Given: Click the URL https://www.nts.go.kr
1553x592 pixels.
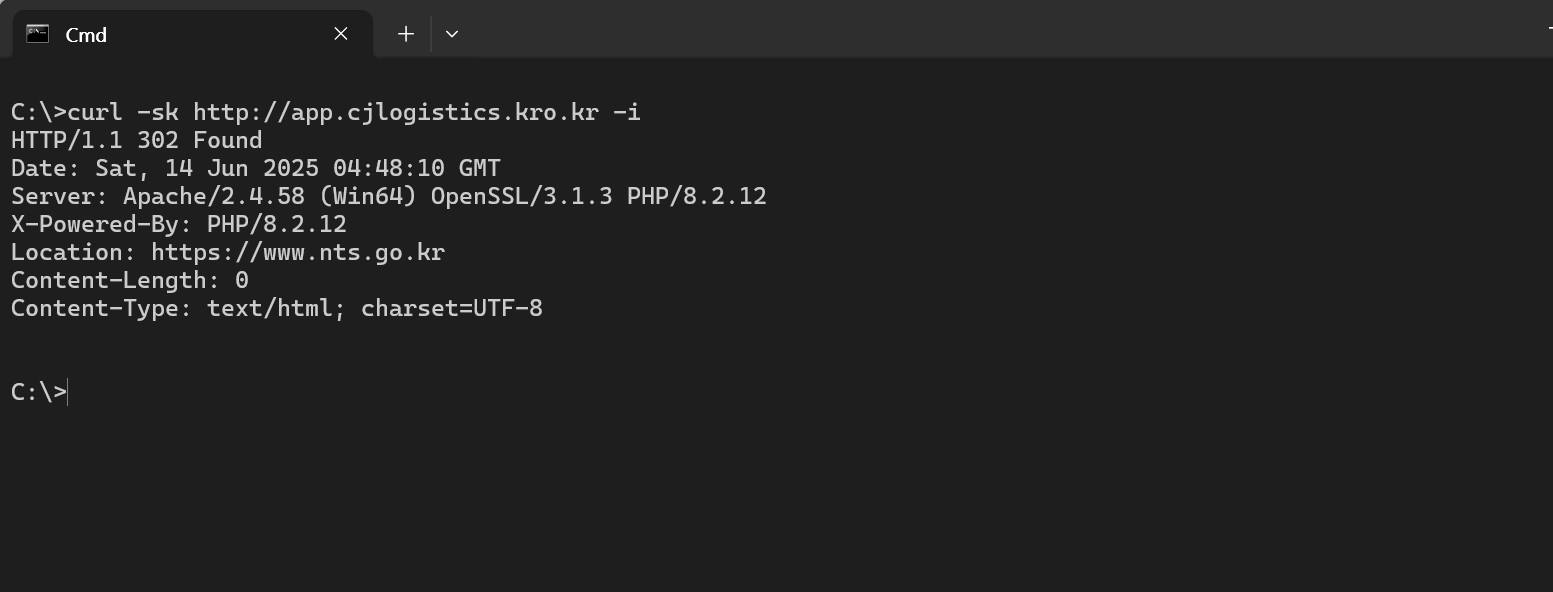Looking at the screenshot, I should [297, 252].
